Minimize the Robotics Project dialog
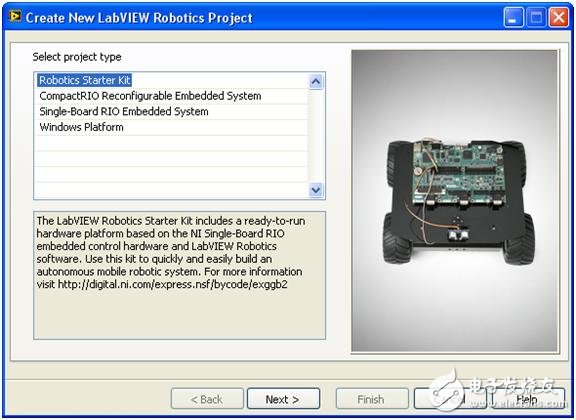Image resolution: width=576 pixels, height=420 pixels. [x=514, y=18]
